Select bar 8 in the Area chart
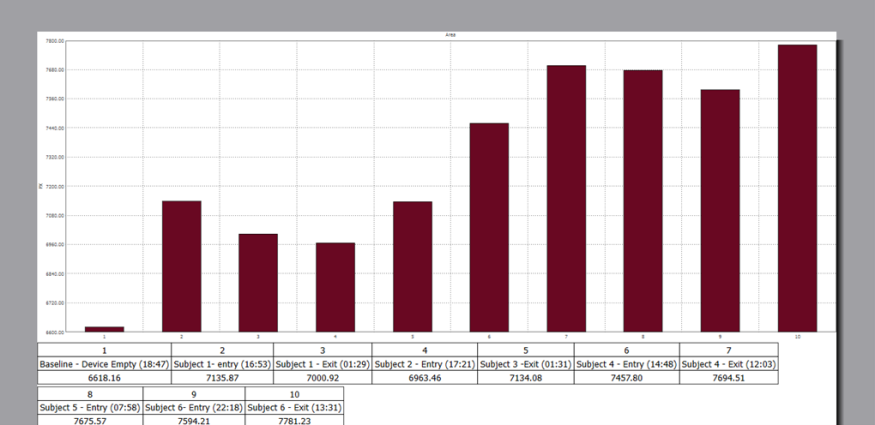 [x=643, y=201]
